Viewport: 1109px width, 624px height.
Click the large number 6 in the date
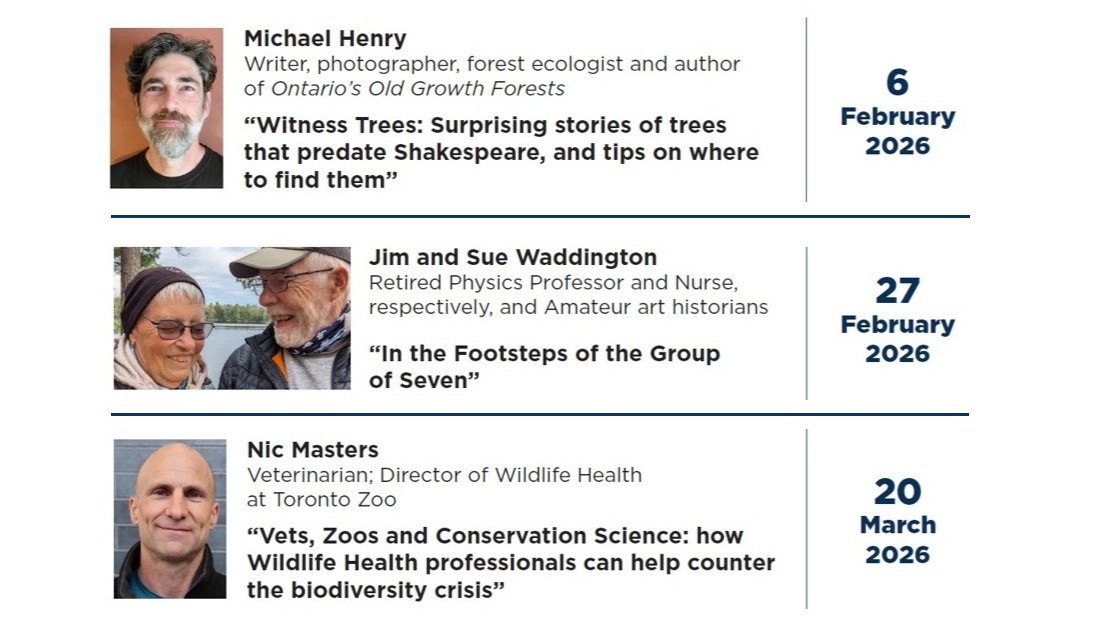pyautogui.click(x=897, y=82)
